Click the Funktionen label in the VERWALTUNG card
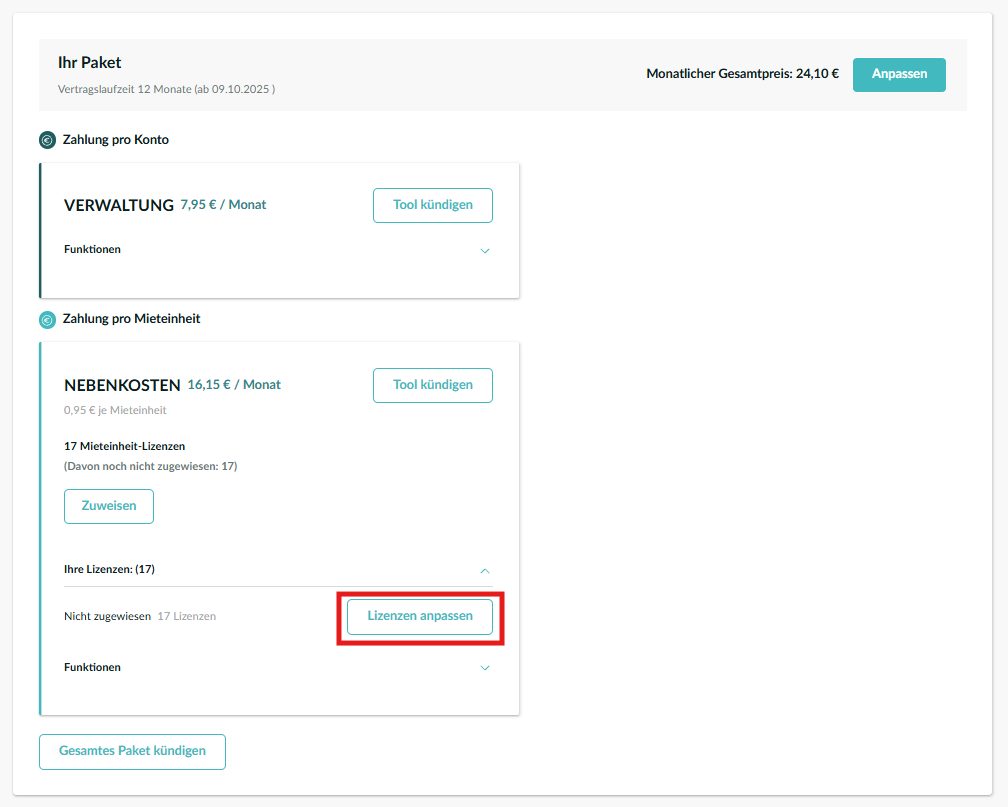The height and width of the screenshot is (807, 1008). (x=92, y=249)
